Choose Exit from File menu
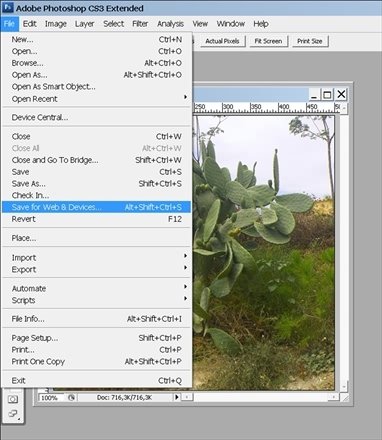Screen dimensions: 382x440 point(97,380)
